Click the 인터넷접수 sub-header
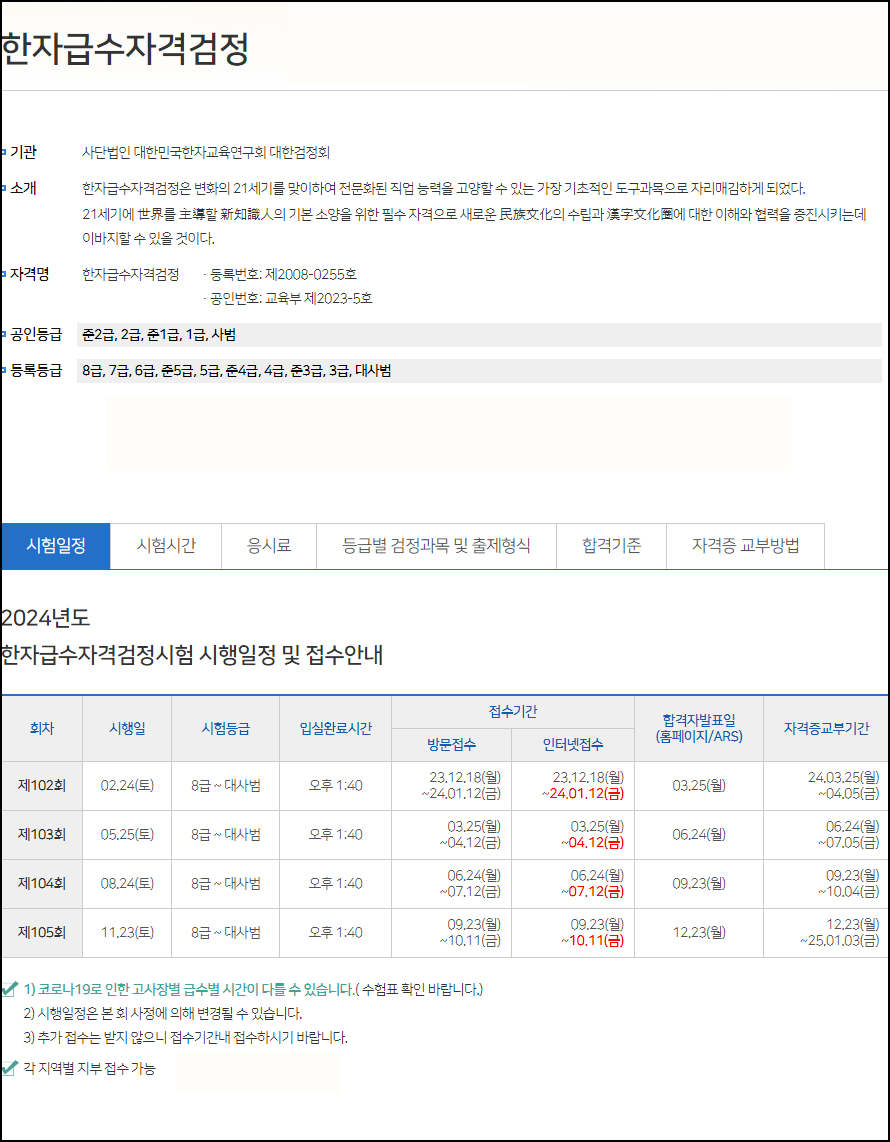Image resolution: width=890 pixels, height=1142 pixels. tap(573, 744)
